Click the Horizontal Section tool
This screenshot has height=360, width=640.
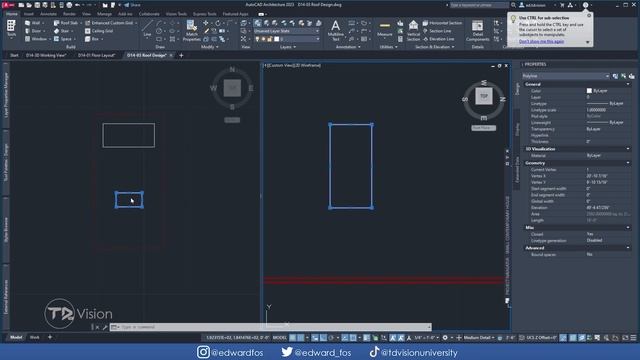pos(442,23)
